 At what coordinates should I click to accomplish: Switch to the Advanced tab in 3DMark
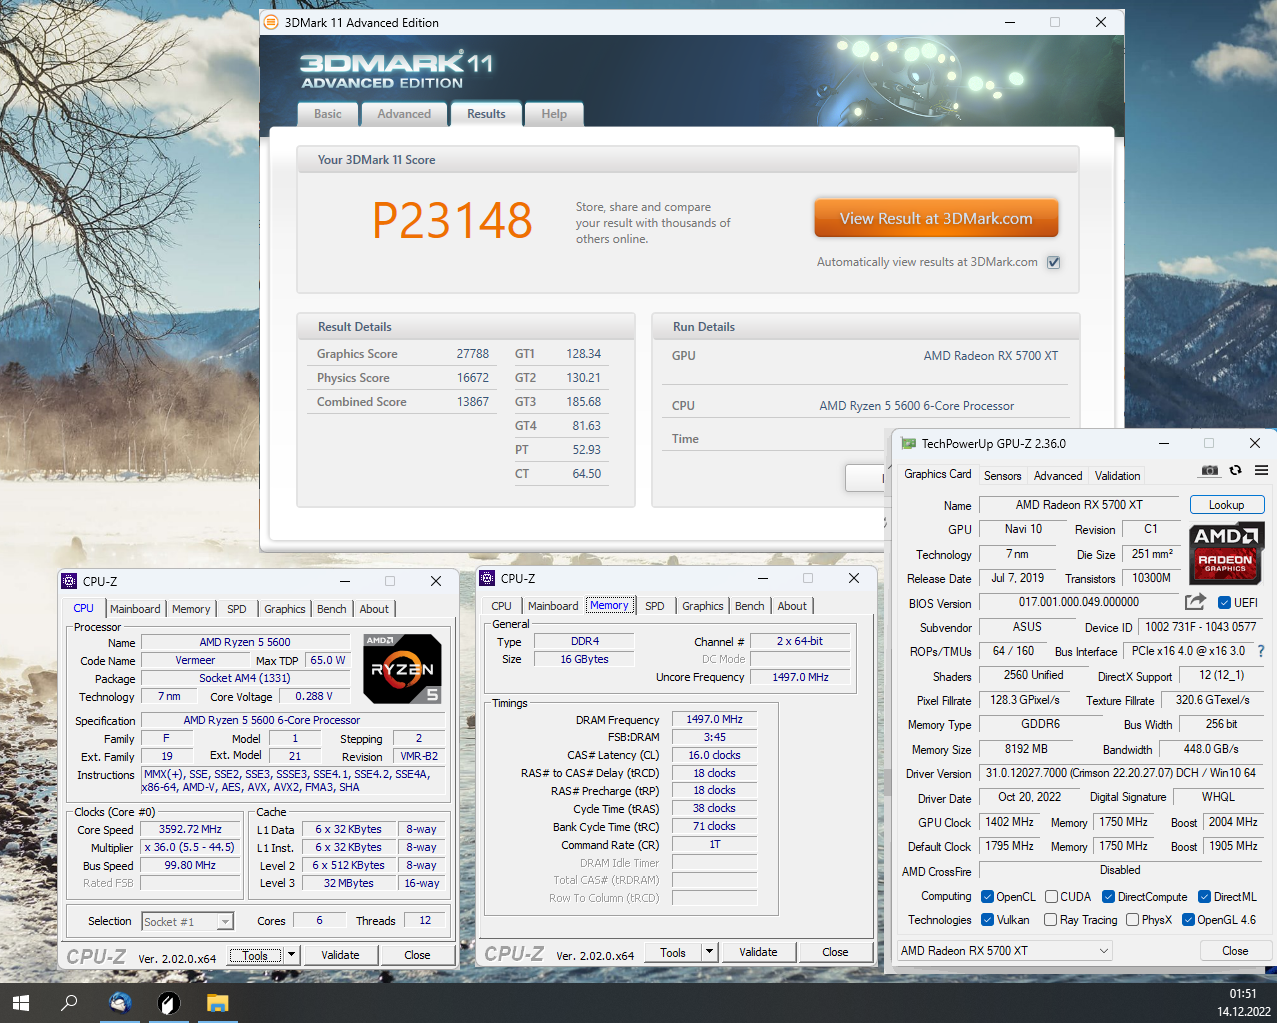(x=404, y=114)
